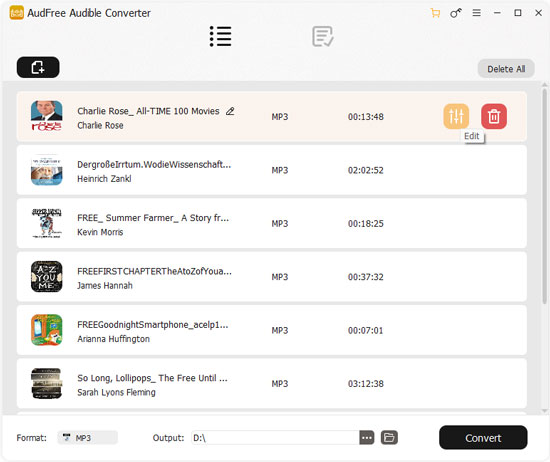Viewport: 550px width, 462px height.
Task: Select the James Hannah cover thumbnail
Action: pos(47,276)
